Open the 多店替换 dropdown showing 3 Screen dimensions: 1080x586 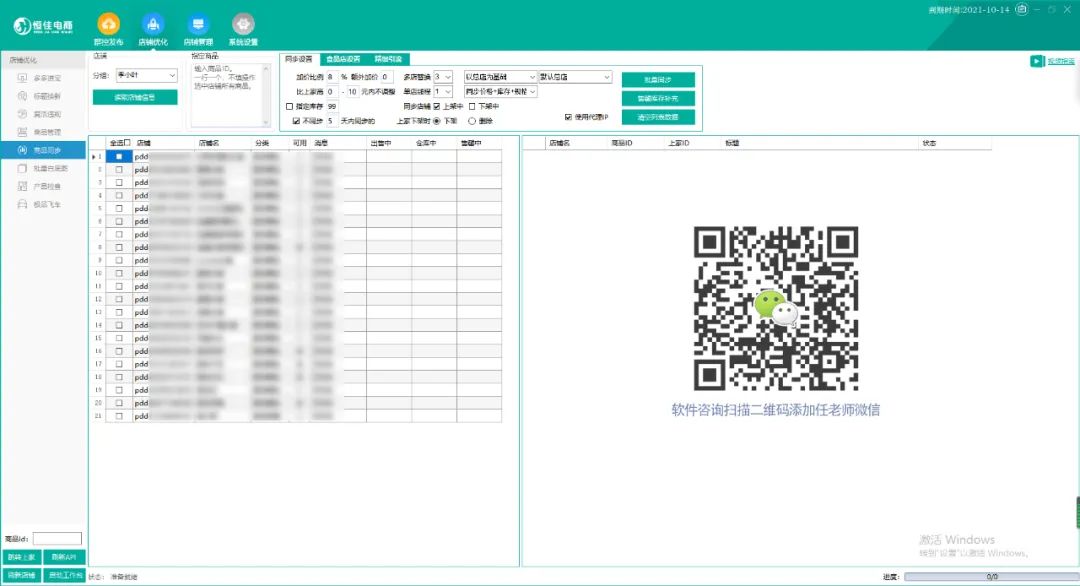click(443, 77)
